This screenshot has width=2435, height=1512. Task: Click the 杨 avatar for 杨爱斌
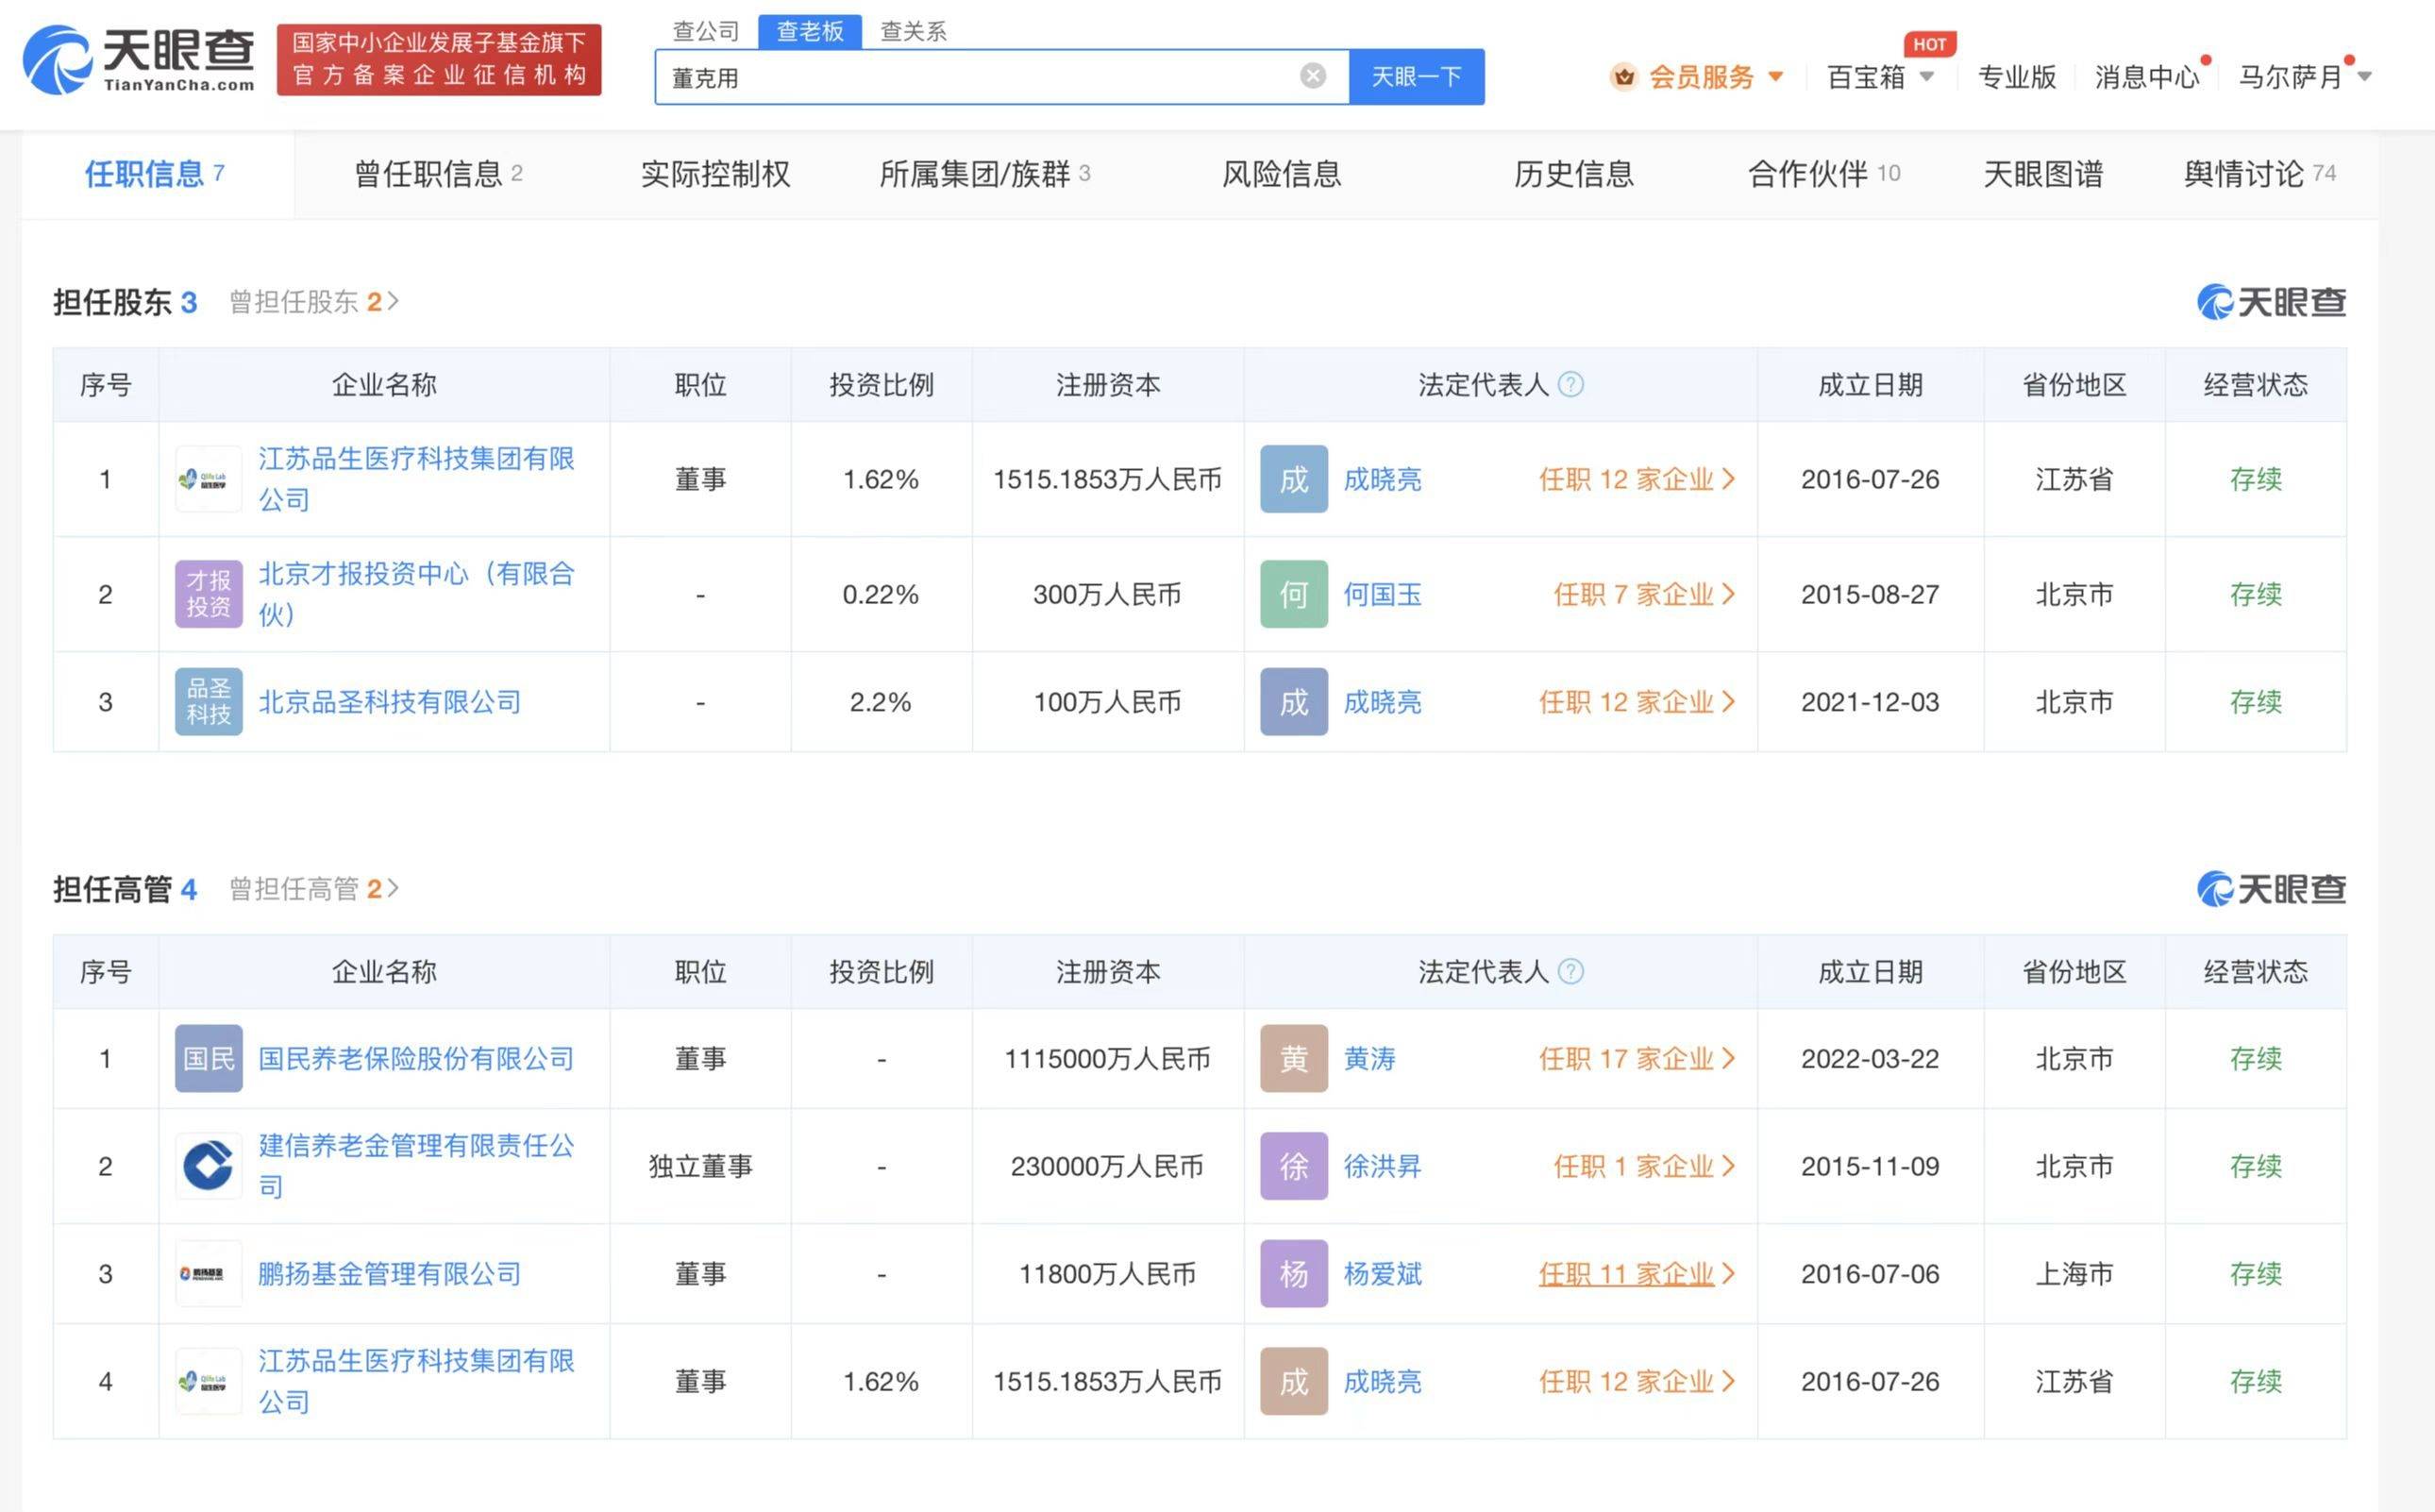point(1293,1273)
